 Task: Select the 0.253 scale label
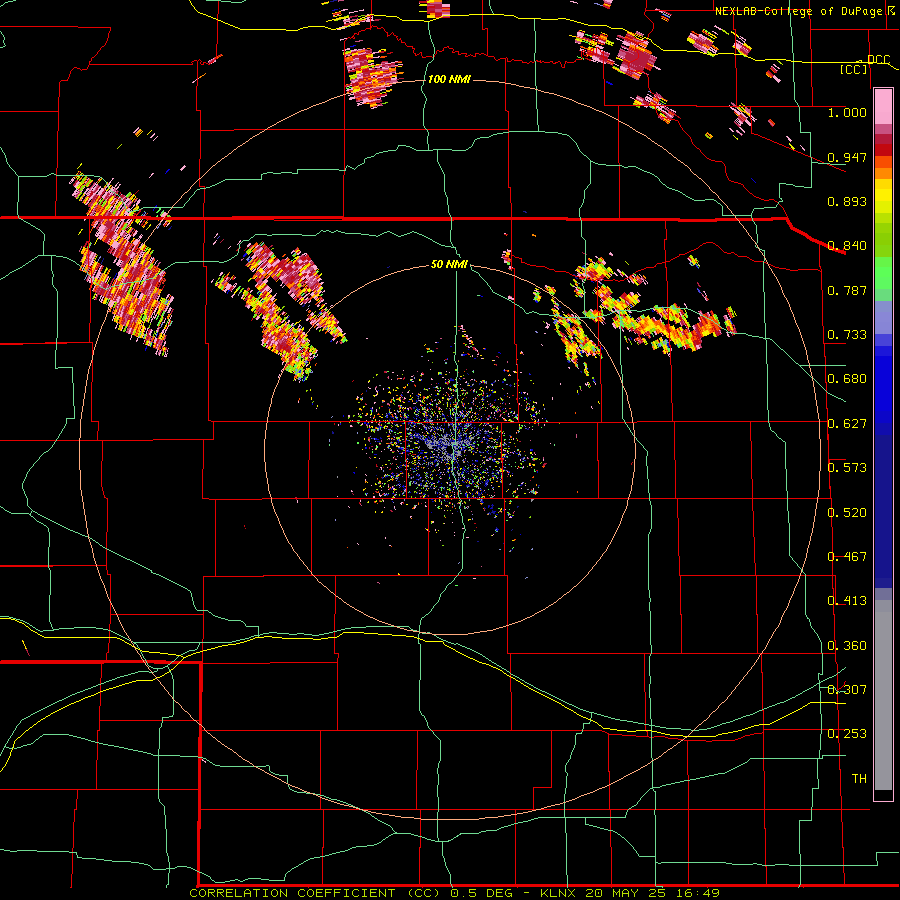(x=847, y=734)
